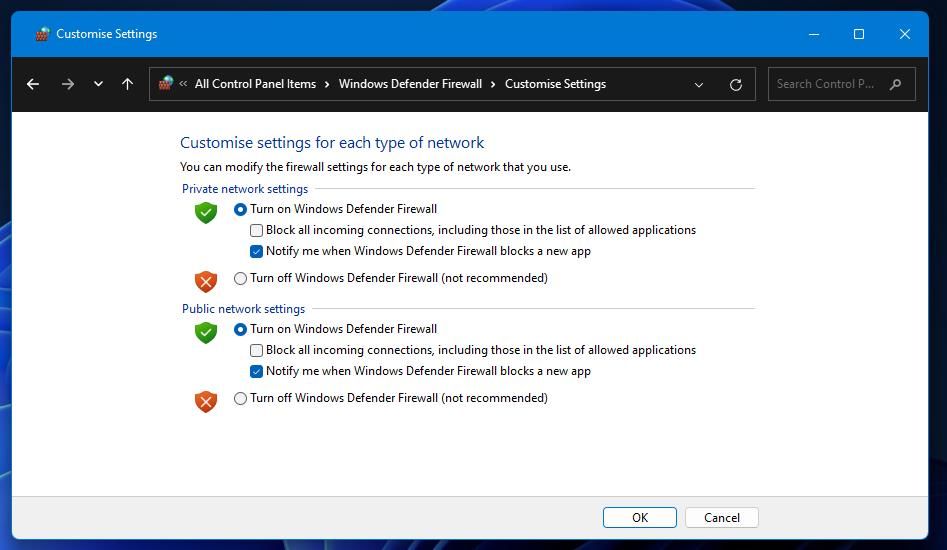Click the firewall icon in address bar

(165, 83)
